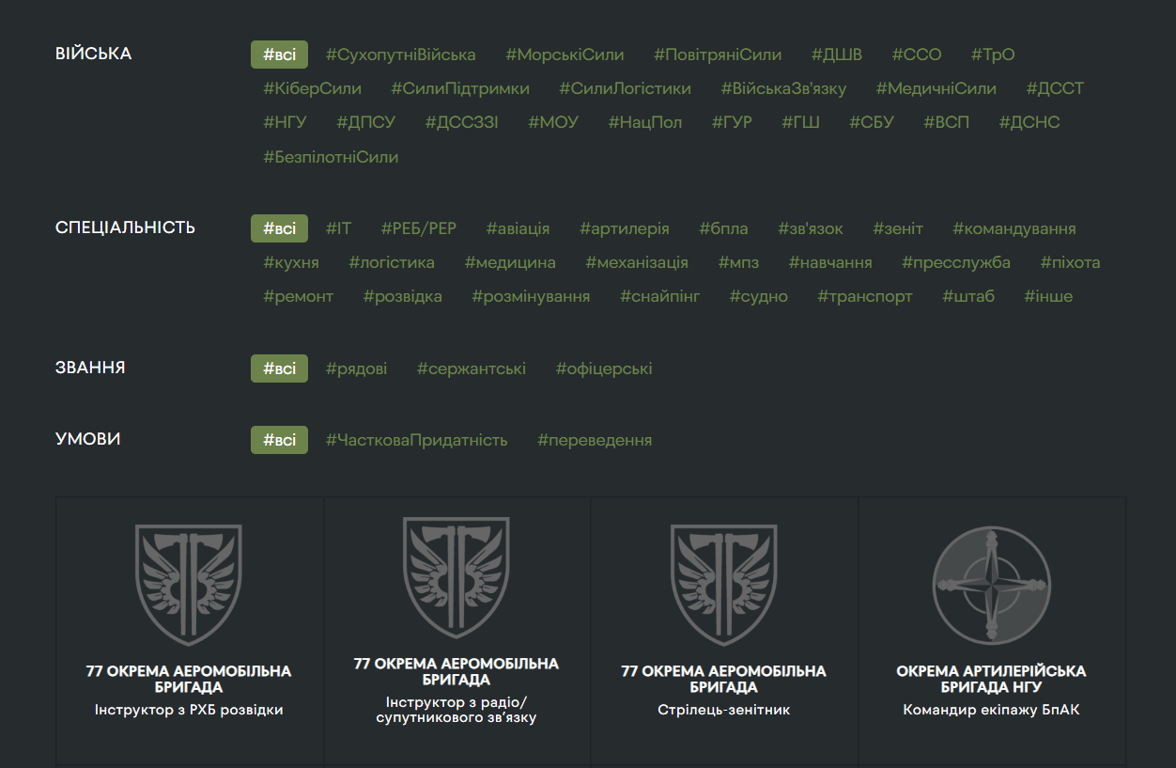Screen dimensions: 1176x768
Task: Click the emblem above Інструктор з РХБ розвідки
Action: (x=189, y=585)
